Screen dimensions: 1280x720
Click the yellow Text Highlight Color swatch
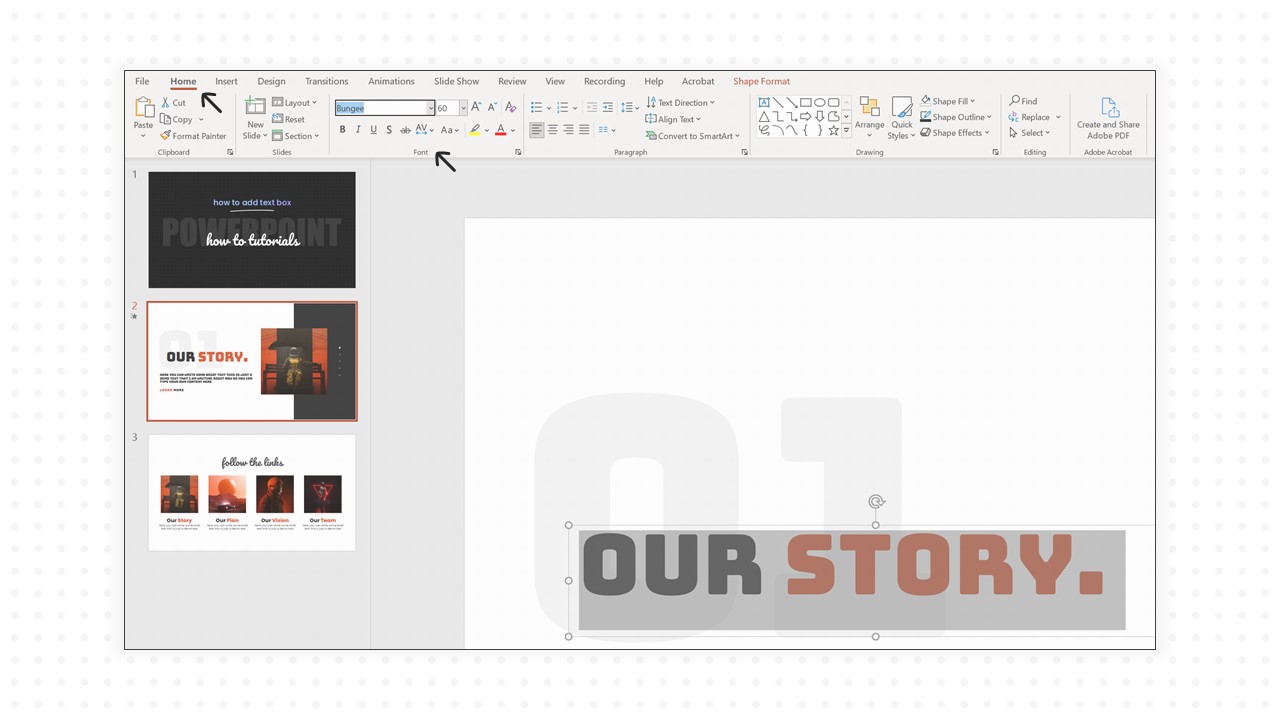(475, 130)
